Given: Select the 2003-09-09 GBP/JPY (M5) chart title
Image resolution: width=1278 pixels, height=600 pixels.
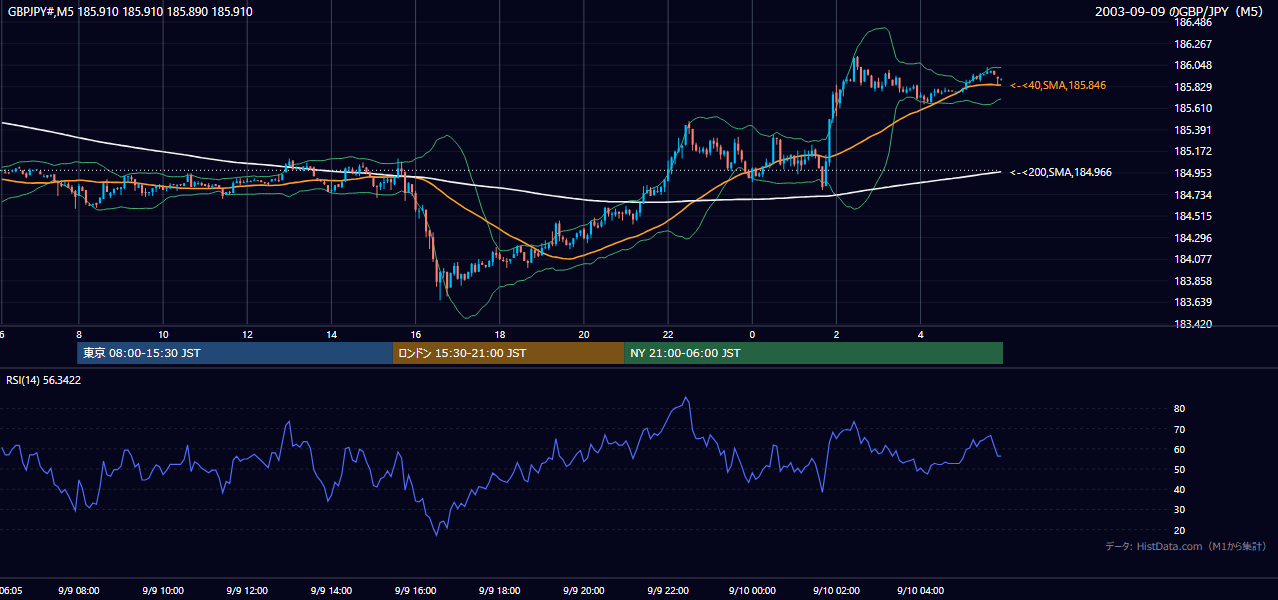Looking at the screenshot, I should click(x=1181, y=12).
